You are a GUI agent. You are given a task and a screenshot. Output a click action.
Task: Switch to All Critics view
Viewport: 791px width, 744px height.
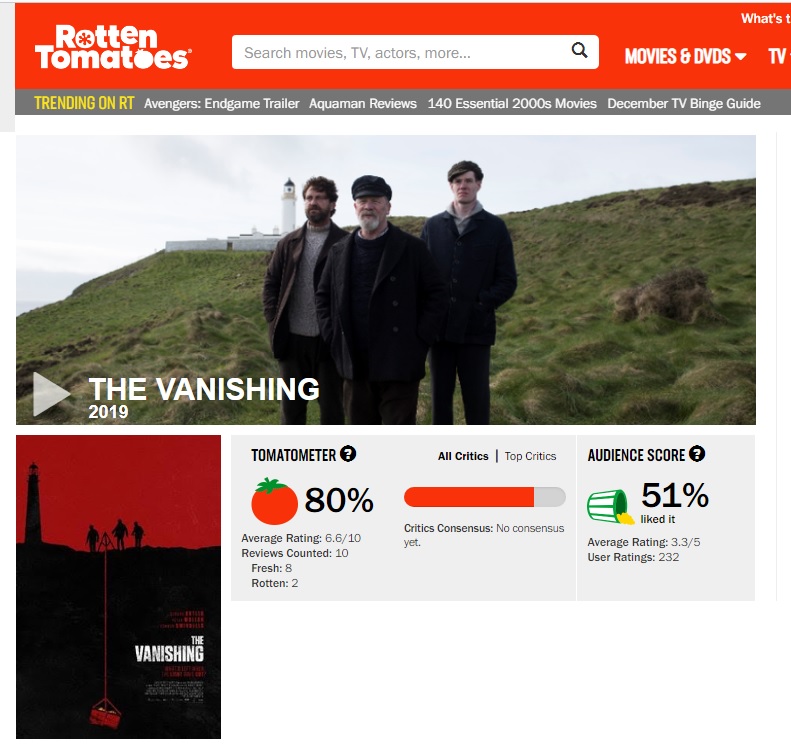coord(463,456)
